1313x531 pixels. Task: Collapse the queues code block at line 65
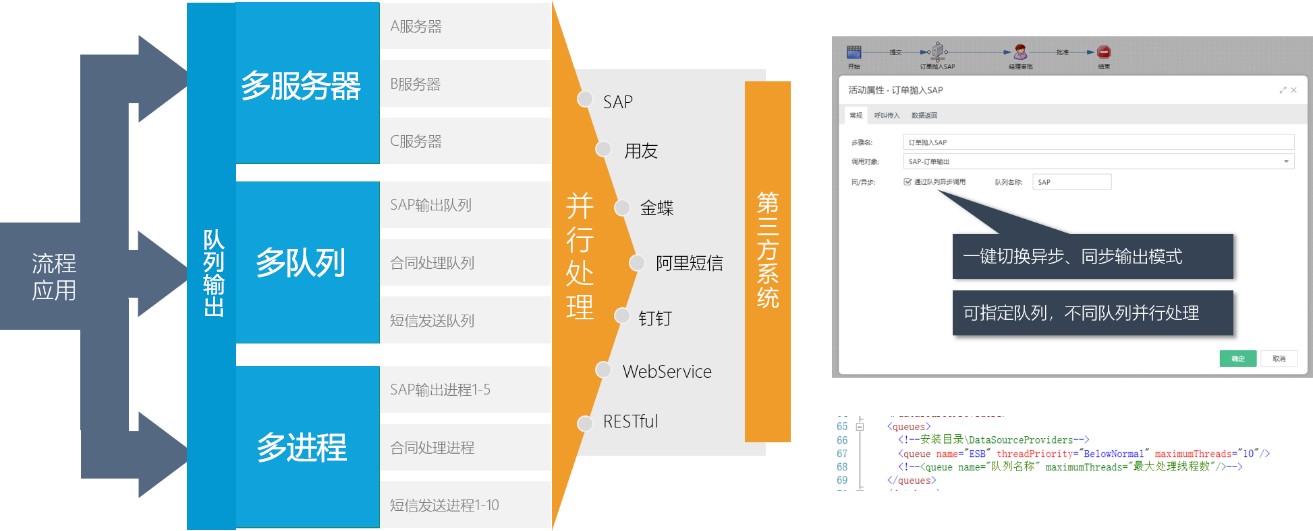point(859,425)
